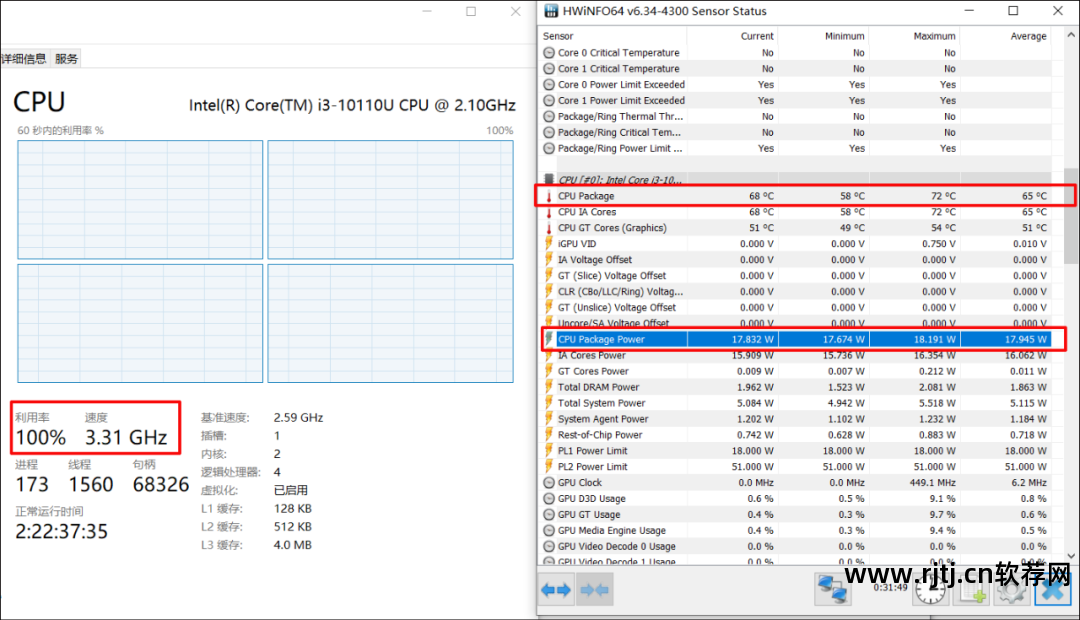
Task: Open HWiNFO sensor settings gear icon
Action: (1011, 592)
